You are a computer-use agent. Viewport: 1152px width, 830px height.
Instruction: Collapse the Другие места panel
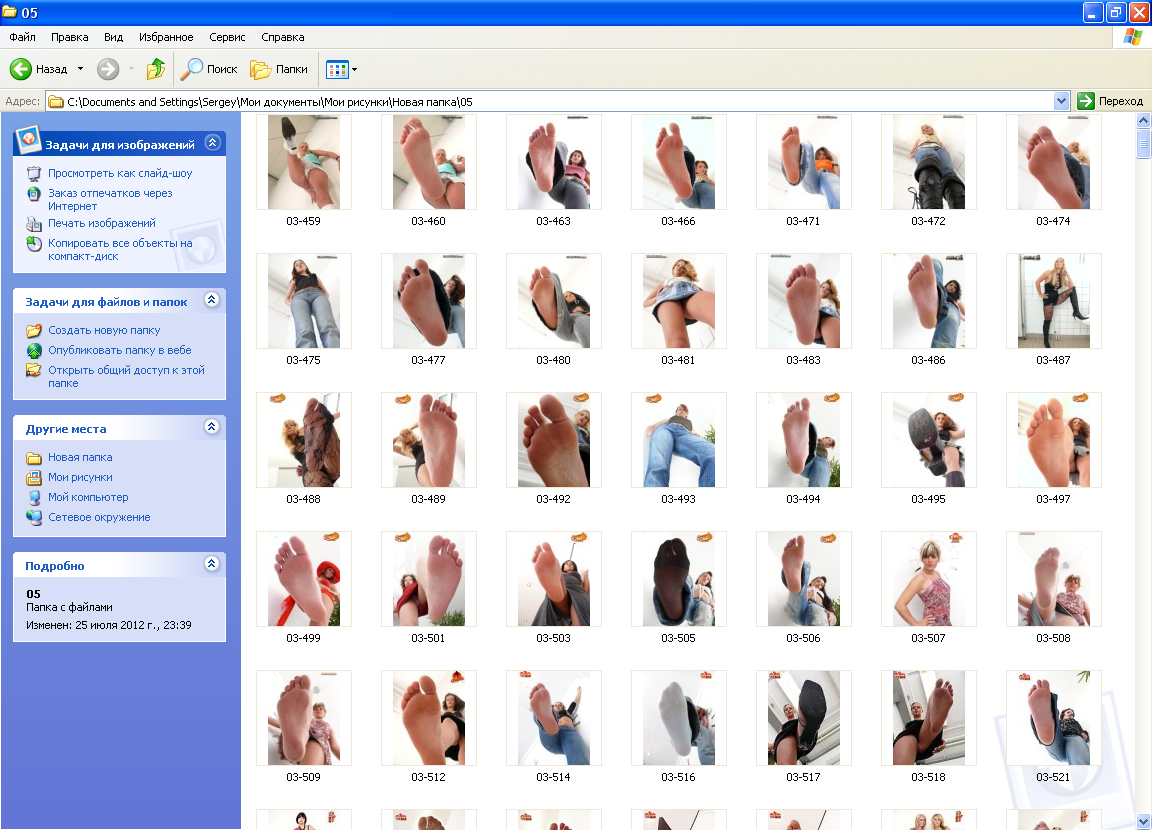[212, 427]
